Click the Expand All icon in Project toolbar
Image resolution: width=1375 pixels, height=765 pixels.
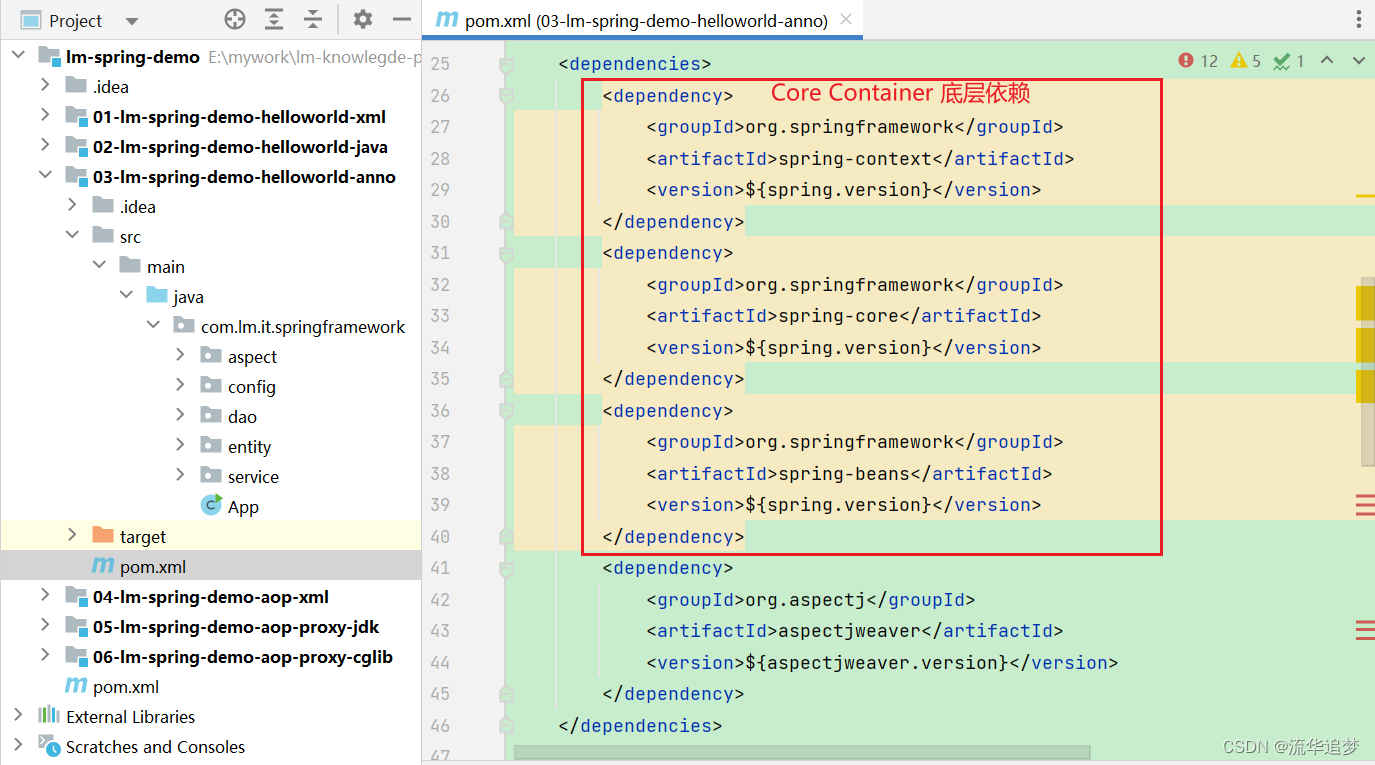click(274, 19)
